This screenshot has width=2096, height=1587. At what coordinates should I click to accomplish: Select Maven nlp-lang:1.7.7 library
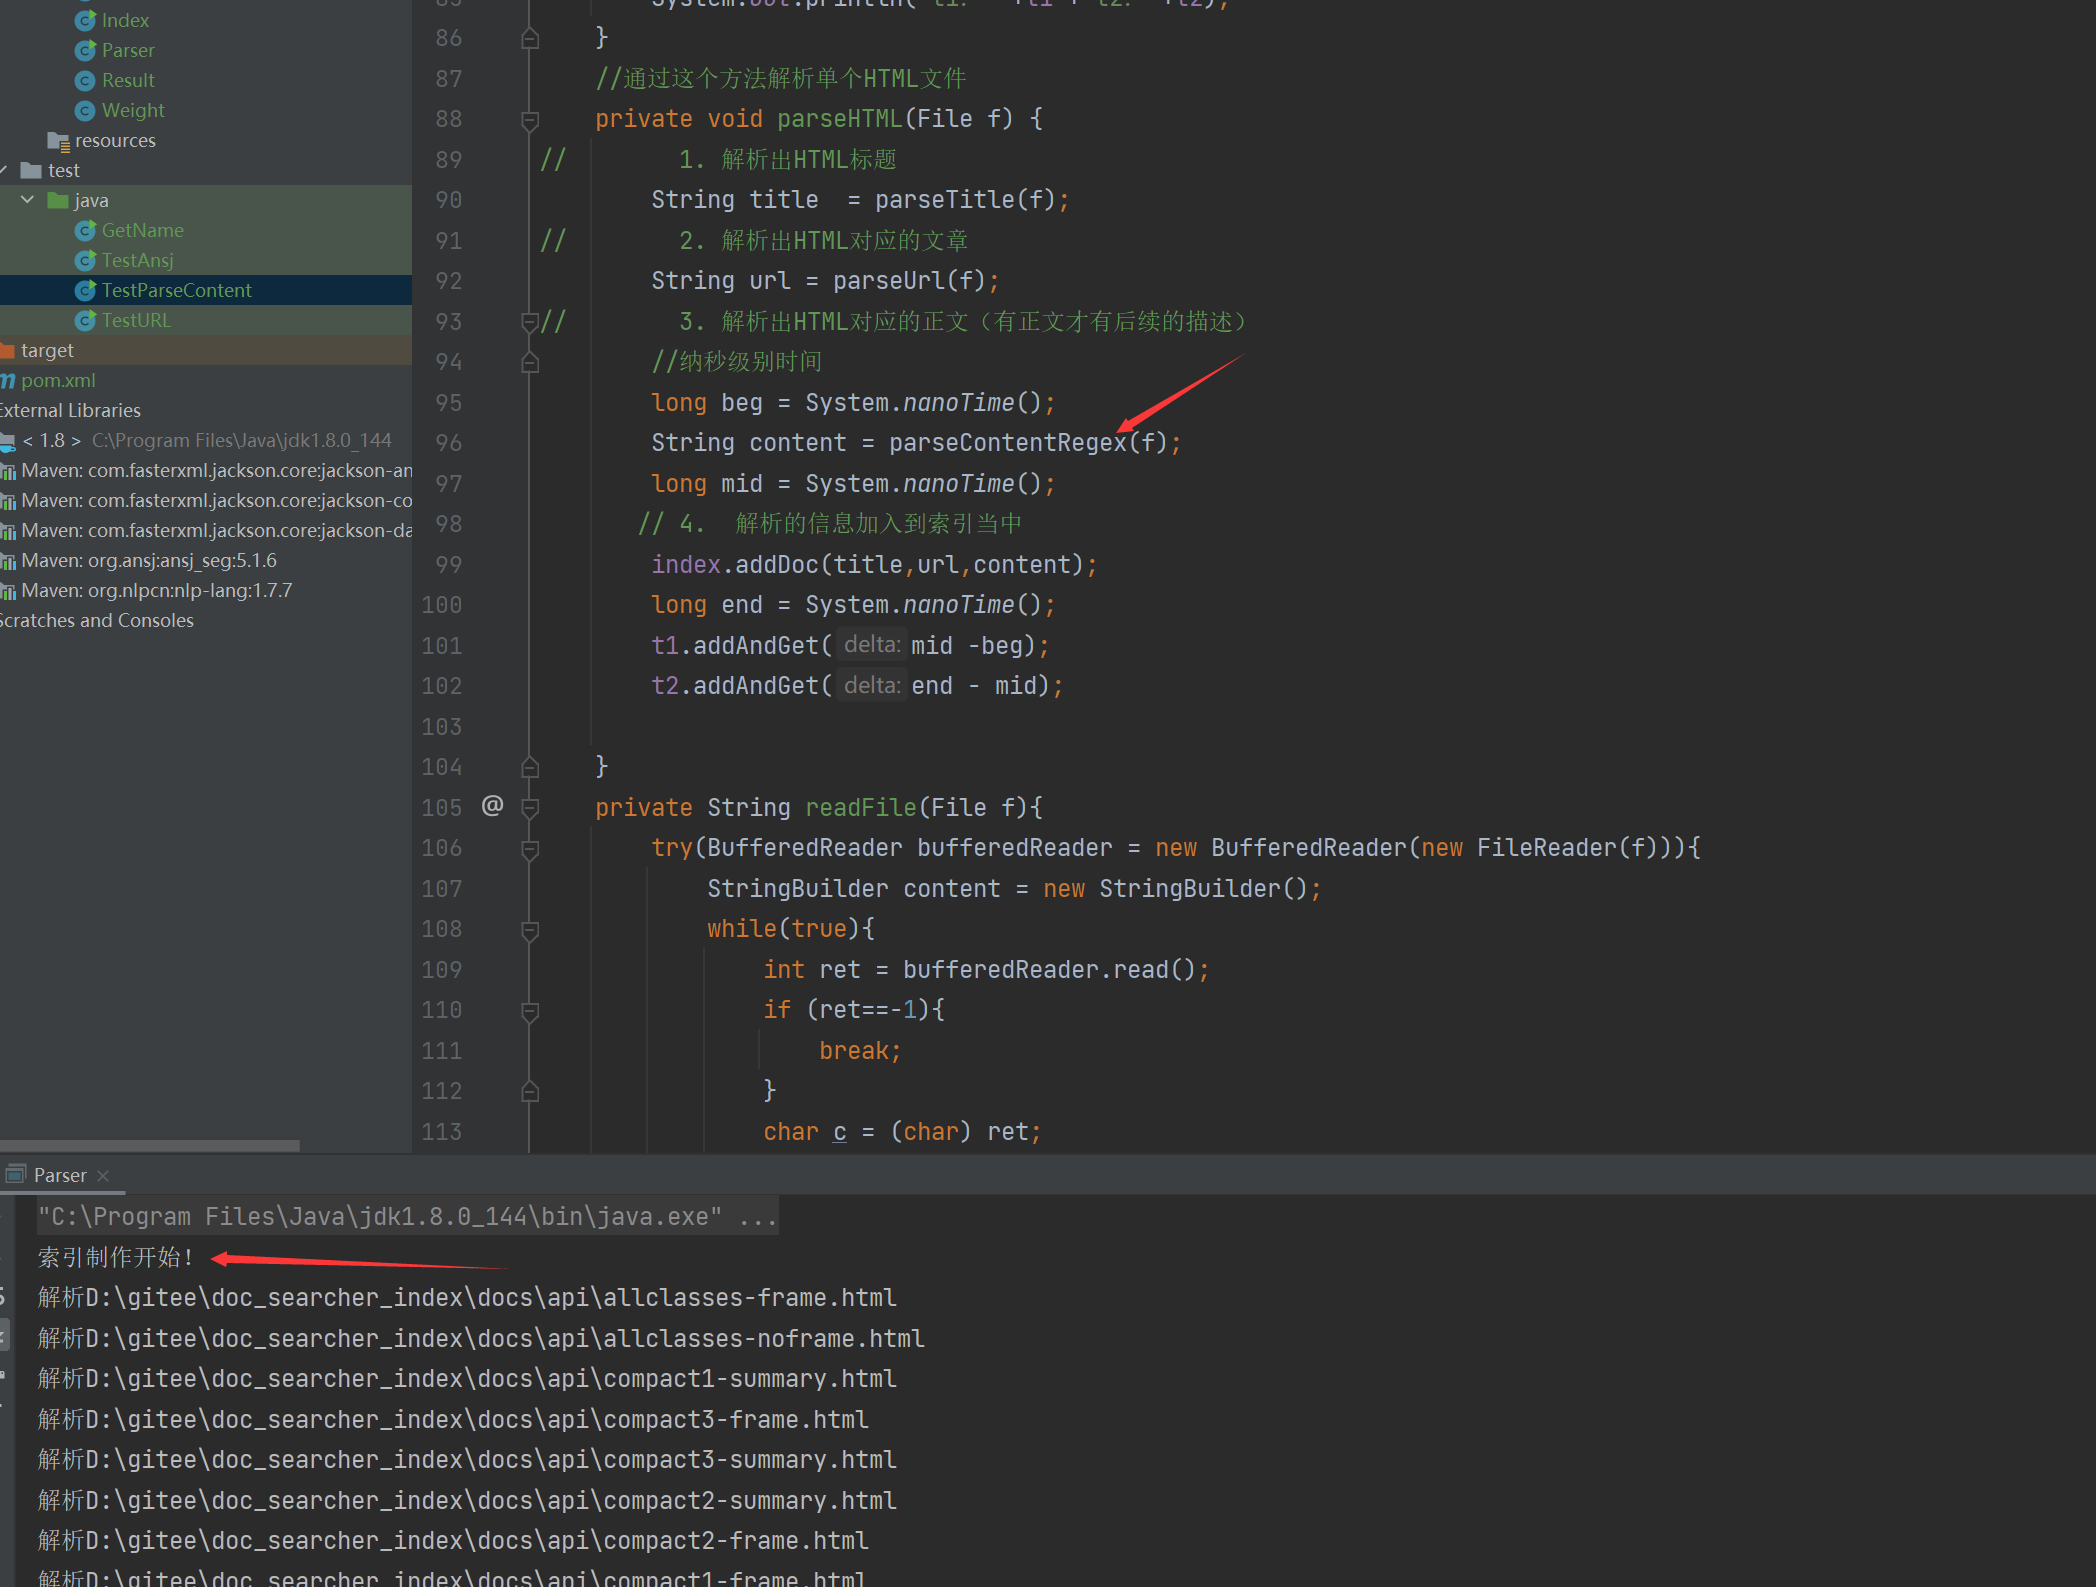[157, 590]
